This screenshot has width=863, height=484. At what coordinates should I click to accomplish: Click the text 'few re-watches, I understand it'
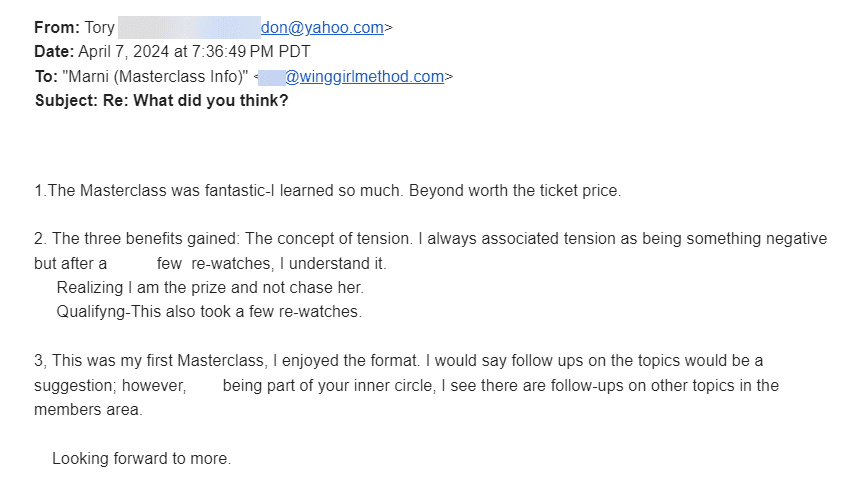coord(272,264)
